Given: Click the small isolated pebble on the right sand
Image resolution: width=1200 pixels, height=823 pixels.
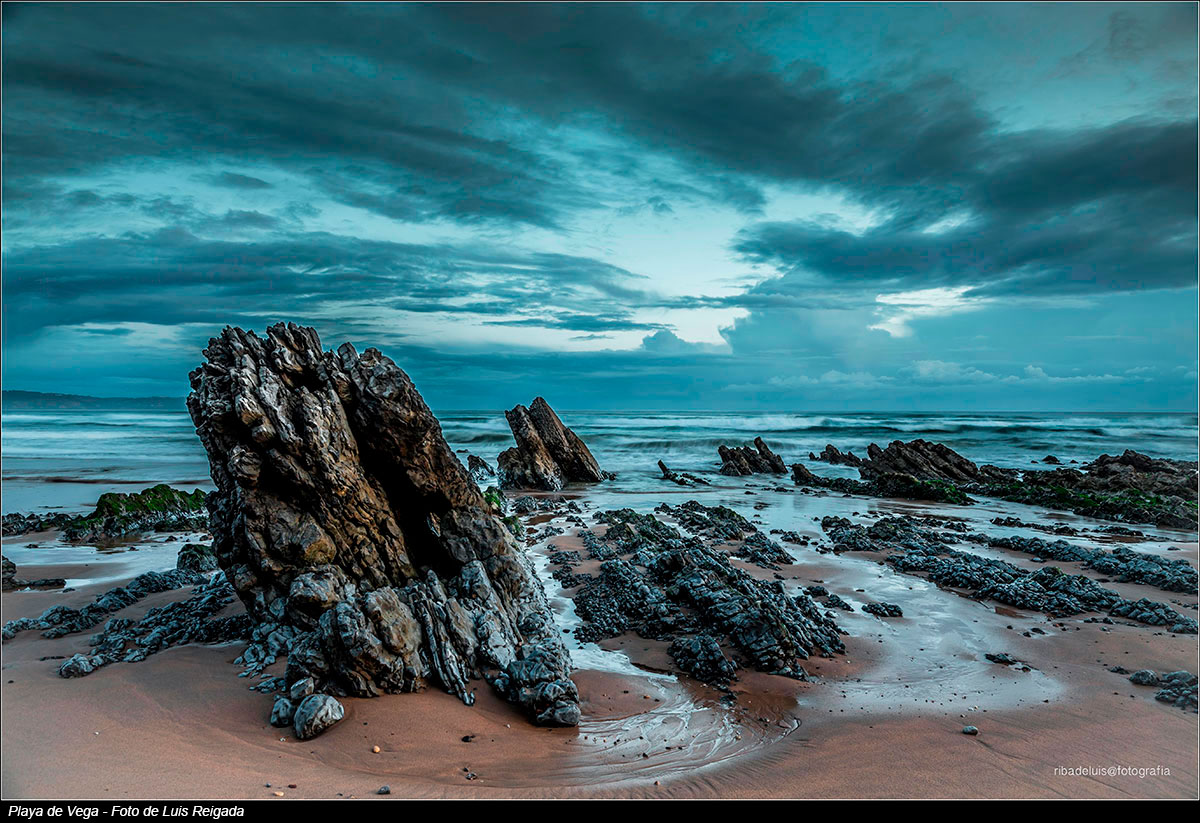Looking at the screenshot, I should (969, 730).
